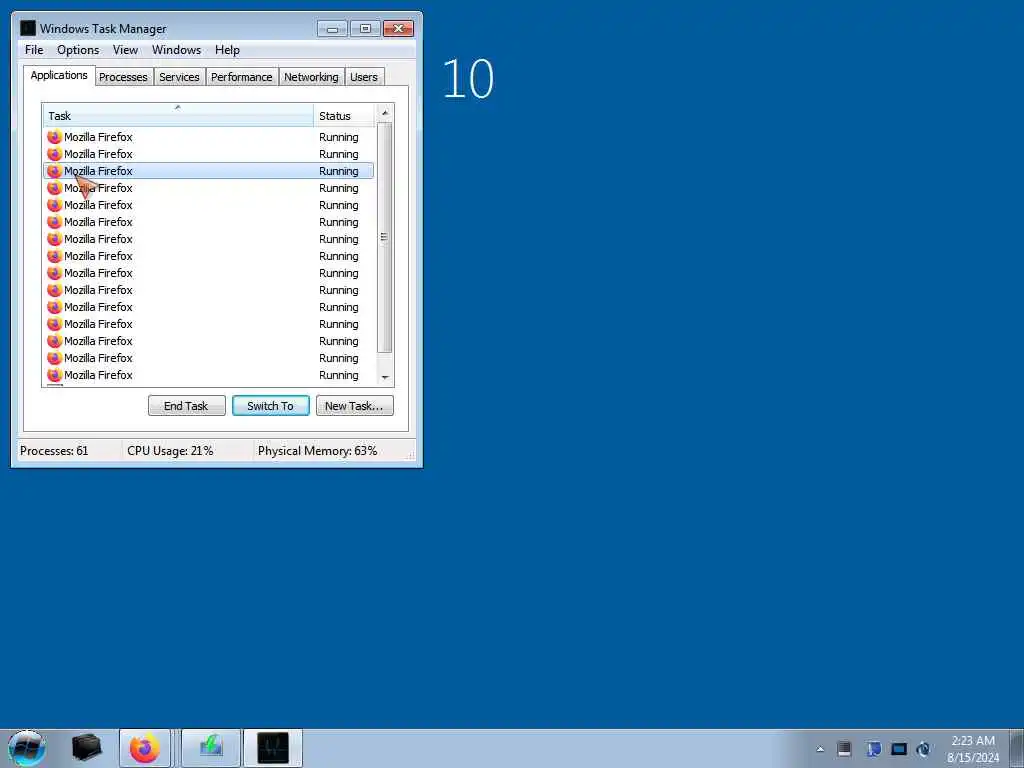Click the blue flag tray icon
This screenshot has height=768, width=1024.
pos(874,749)
